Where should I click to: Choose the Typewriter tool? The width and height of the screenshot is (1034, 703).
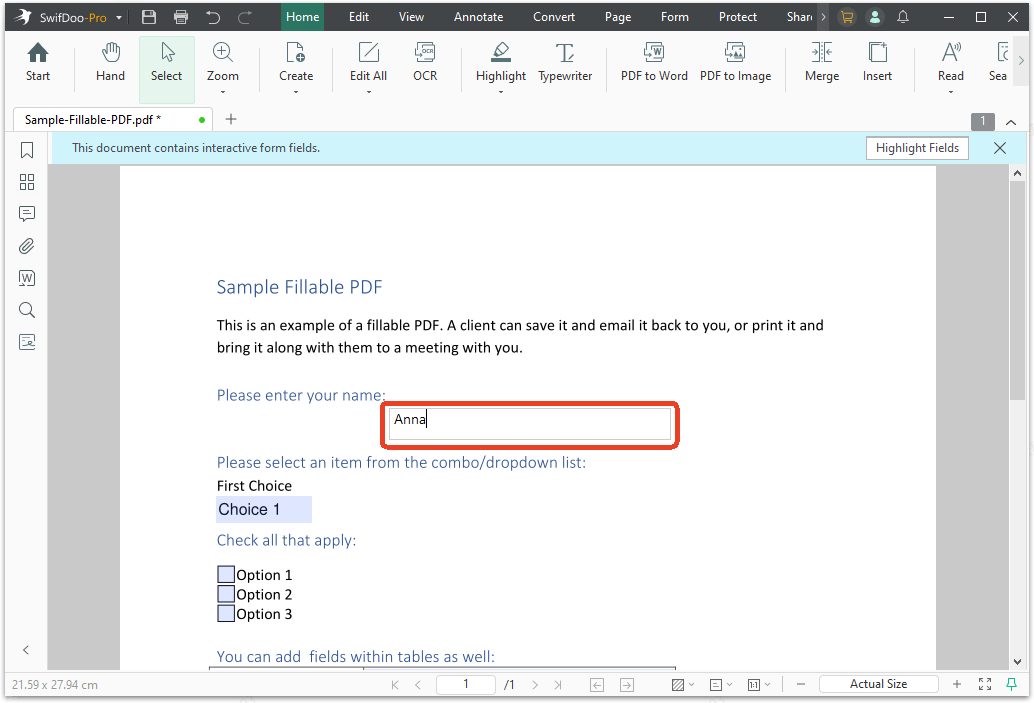coord(565,63)
